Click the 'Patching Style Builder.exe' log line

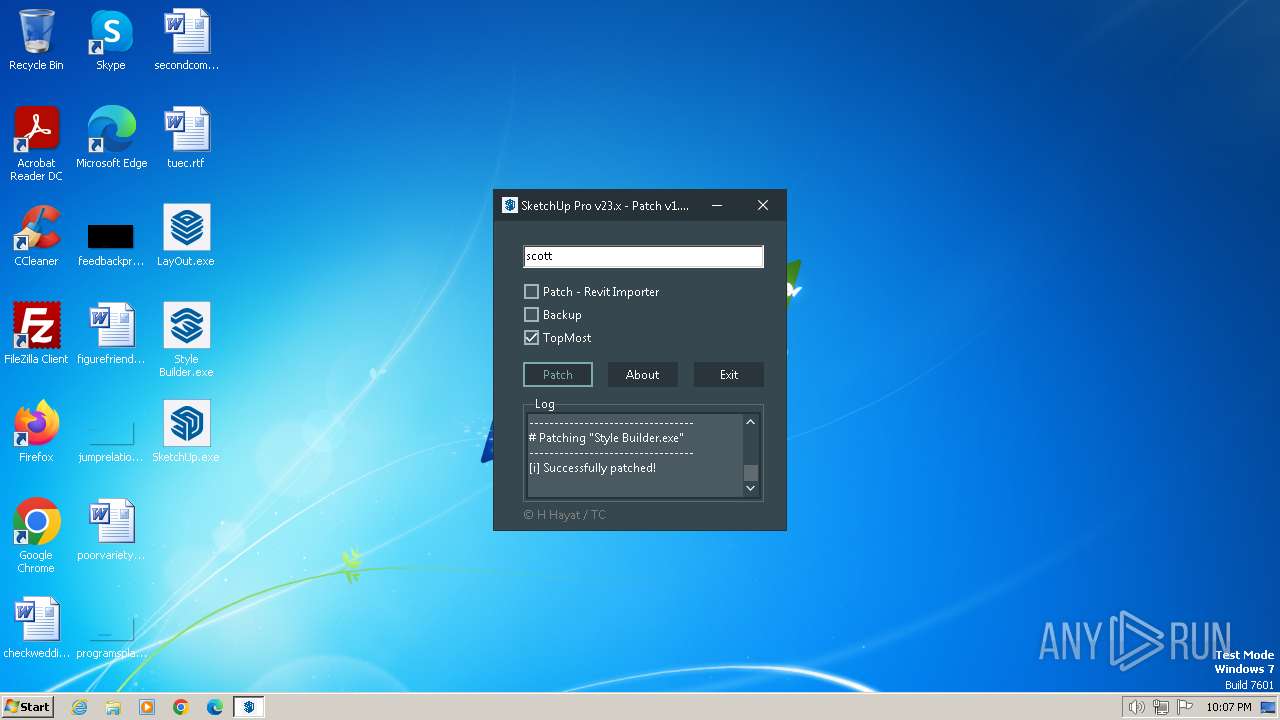606,438
